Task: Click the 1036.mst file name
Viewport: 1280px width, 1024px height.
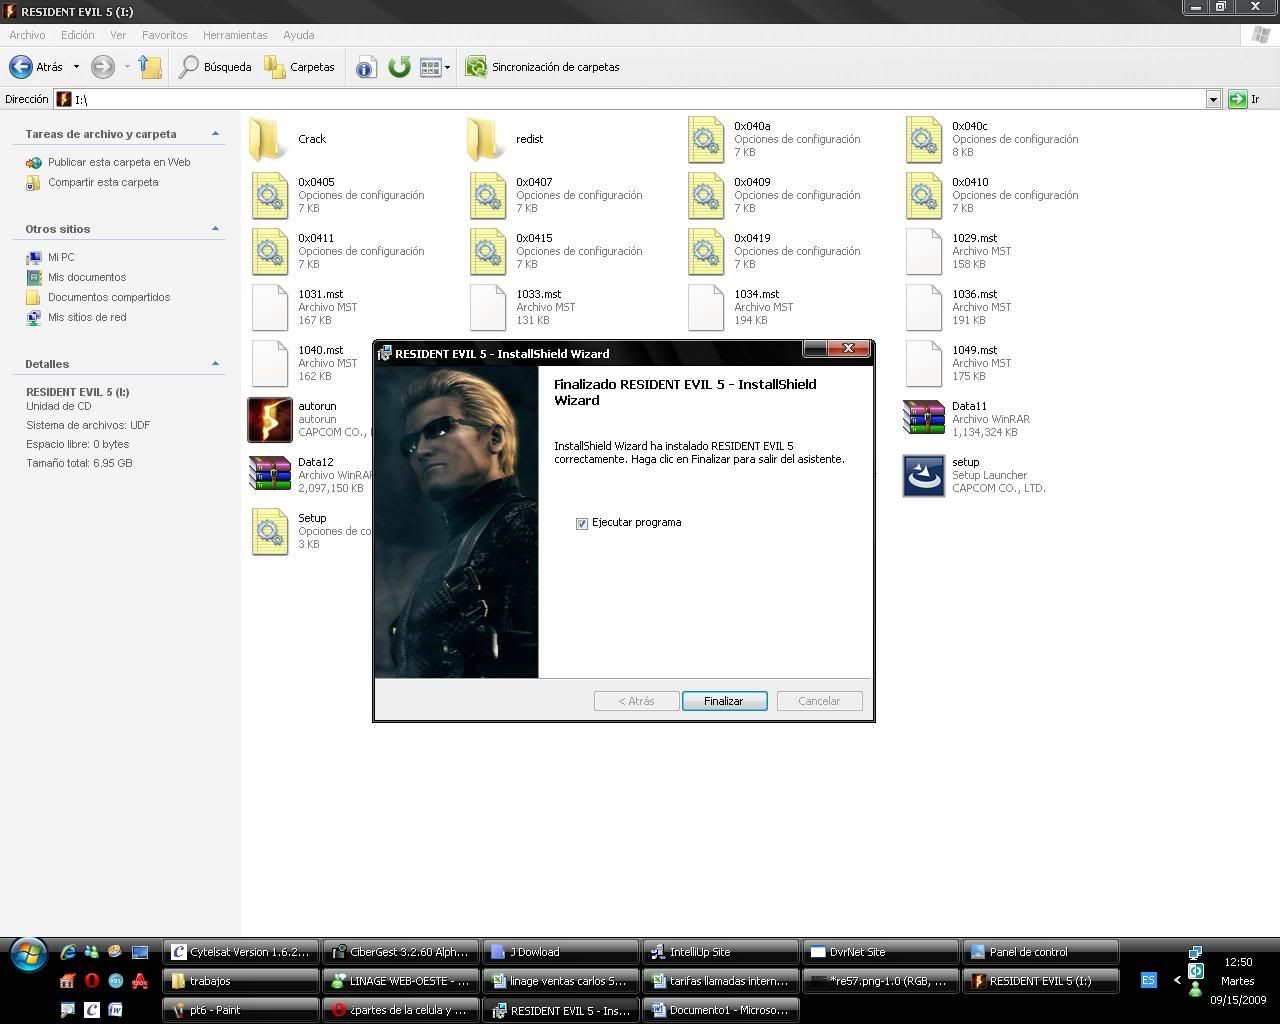Action: [974, 294]
